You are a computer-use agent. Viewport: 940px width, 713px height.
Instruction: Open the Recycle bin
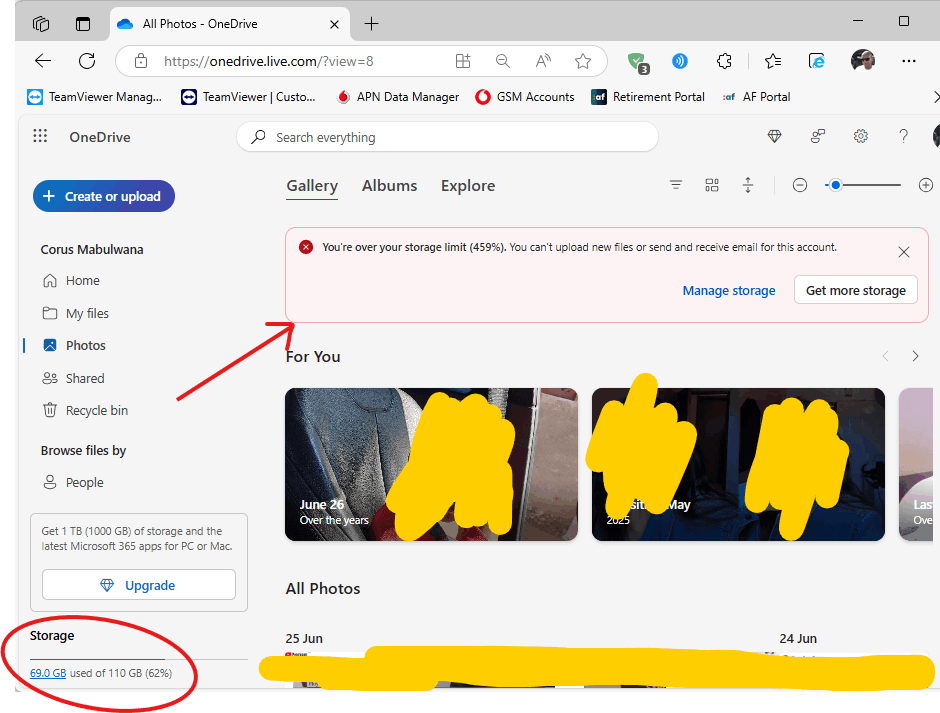pyautogui.click(x=85, y=411)
